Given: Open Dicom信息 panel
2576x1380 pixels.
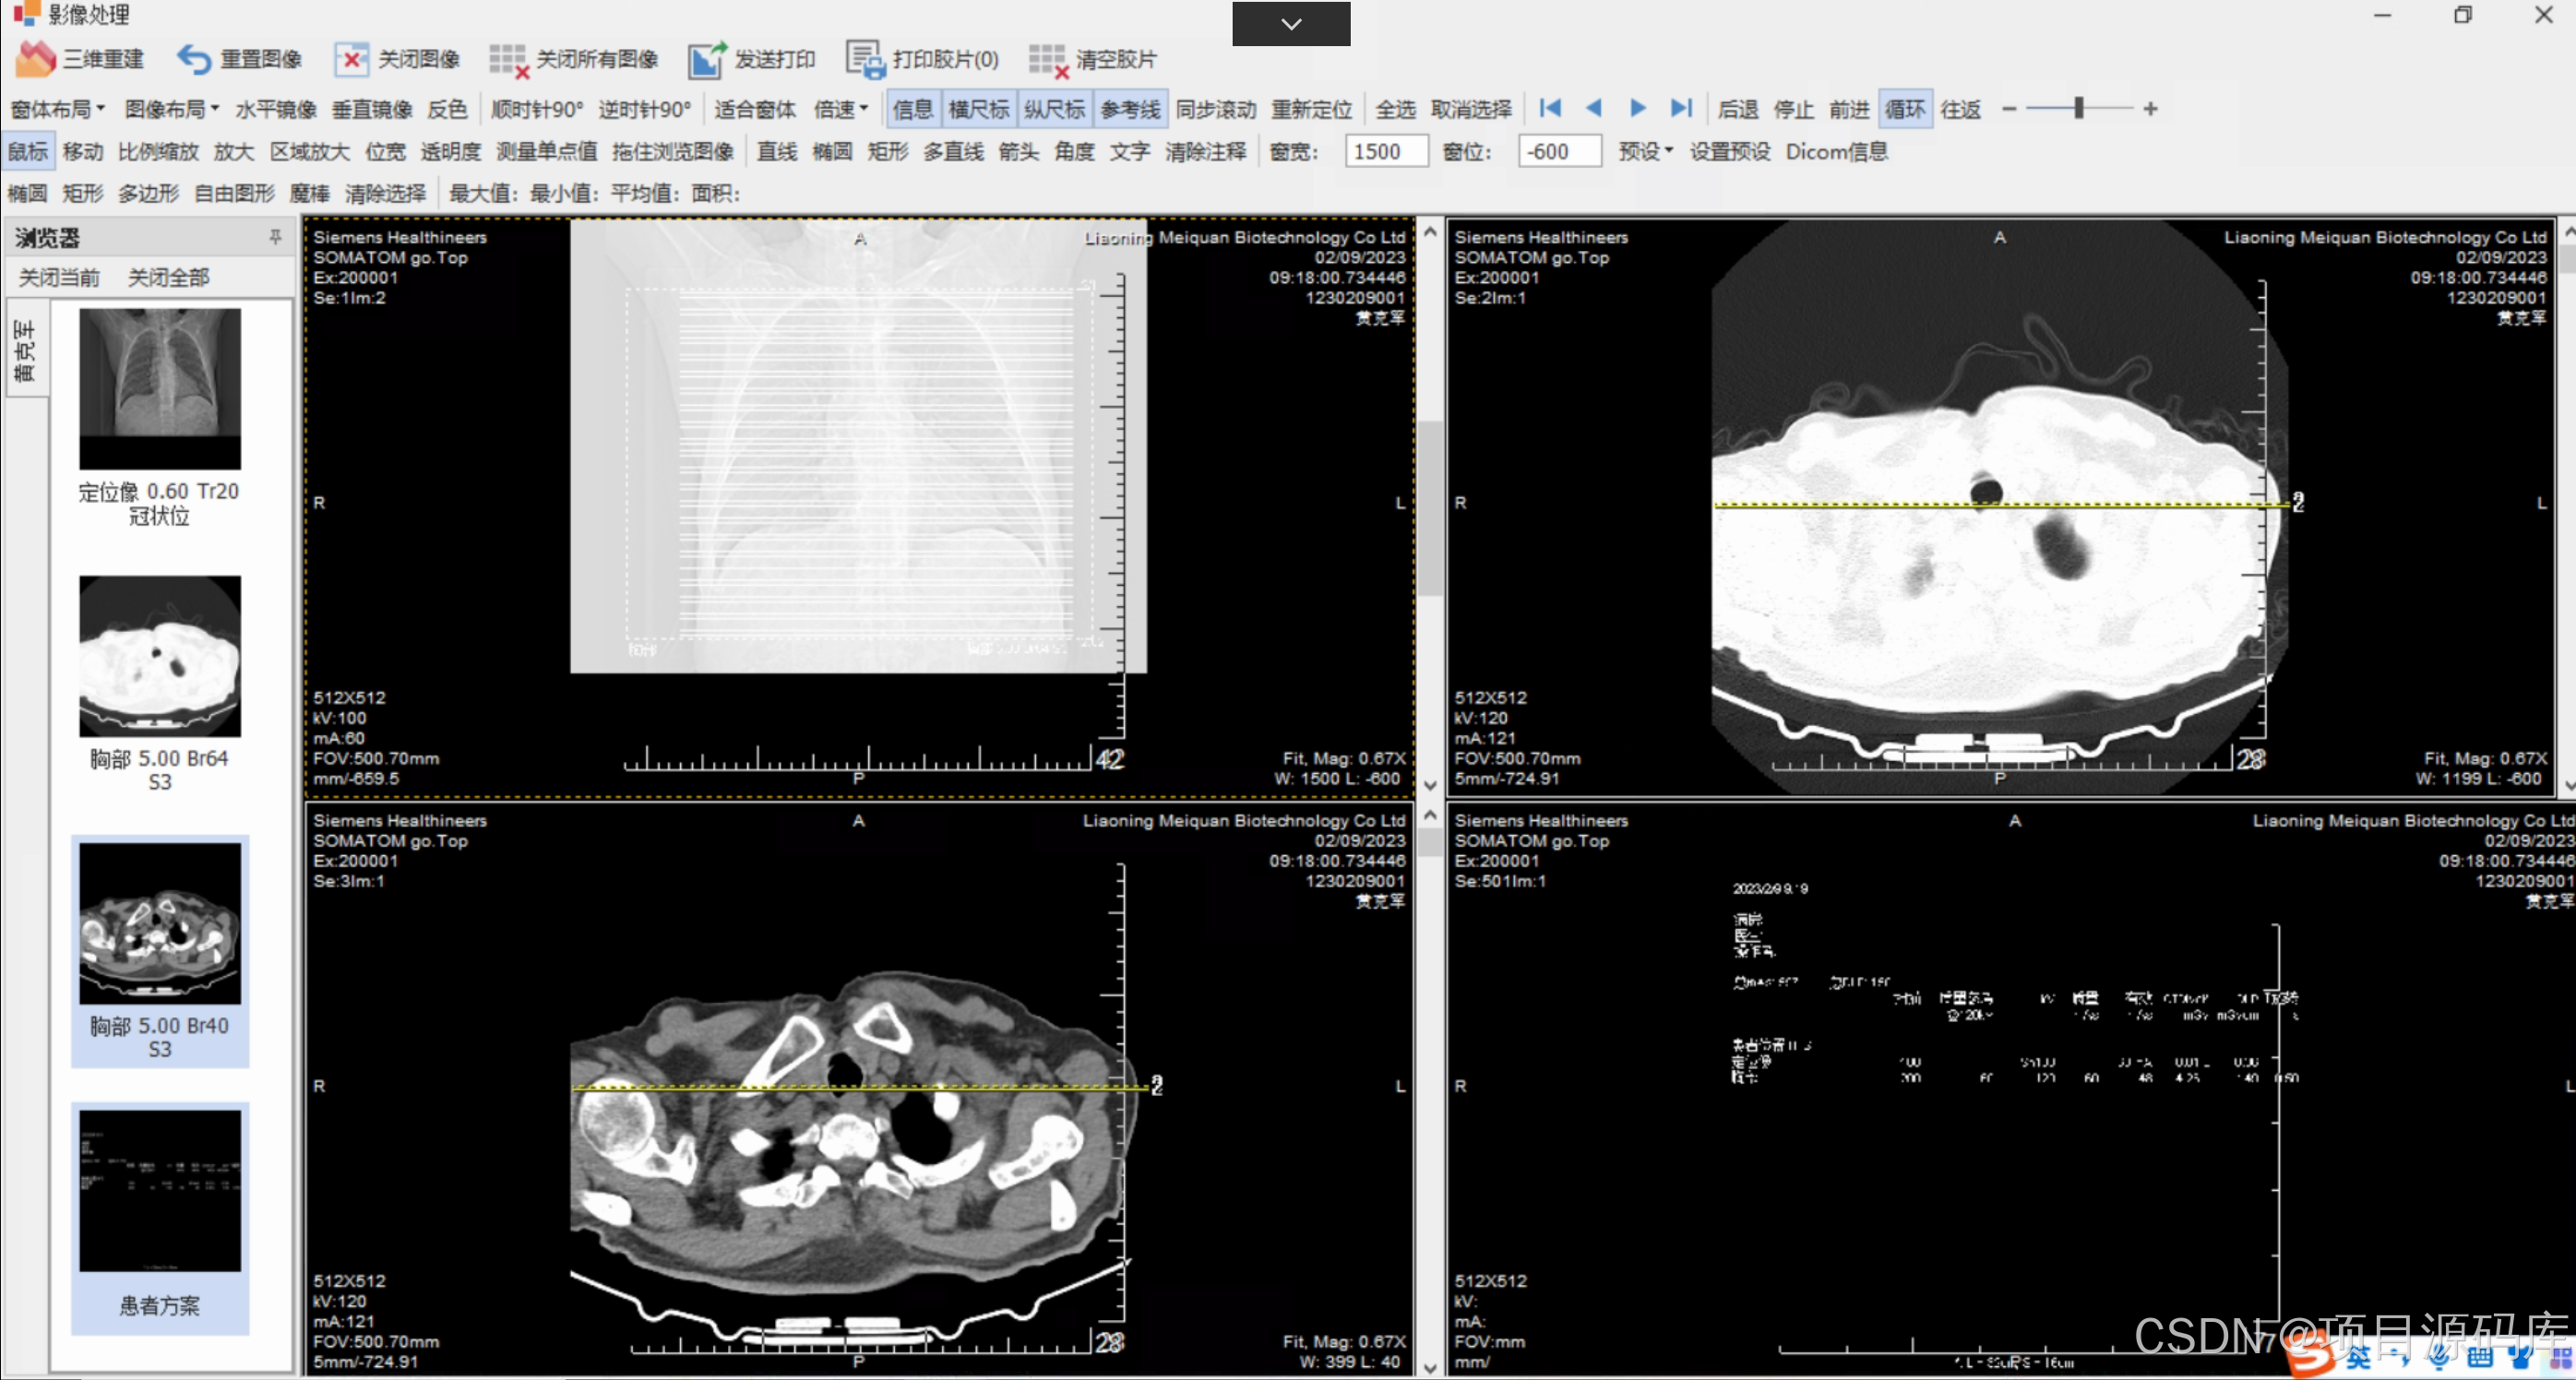Looking at the screenshot, I should pos(1836,151).
